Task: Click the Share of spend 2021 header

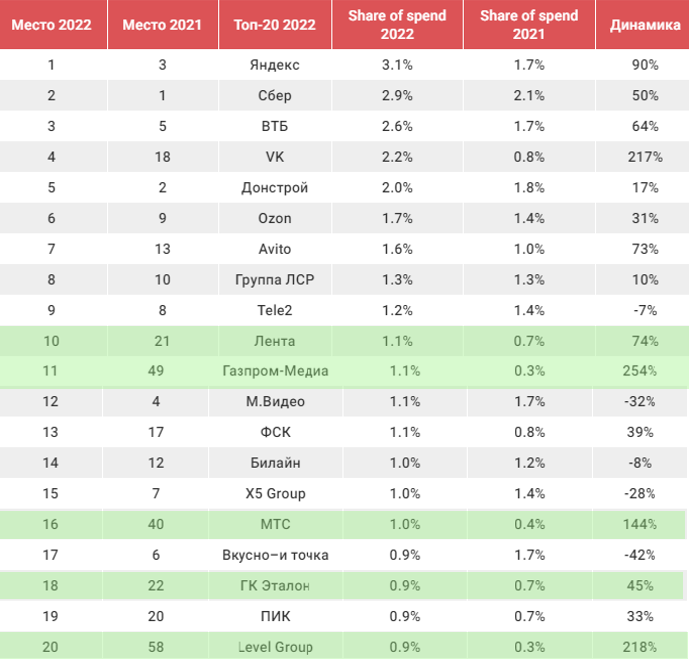Action: click(x=529, y=25)
